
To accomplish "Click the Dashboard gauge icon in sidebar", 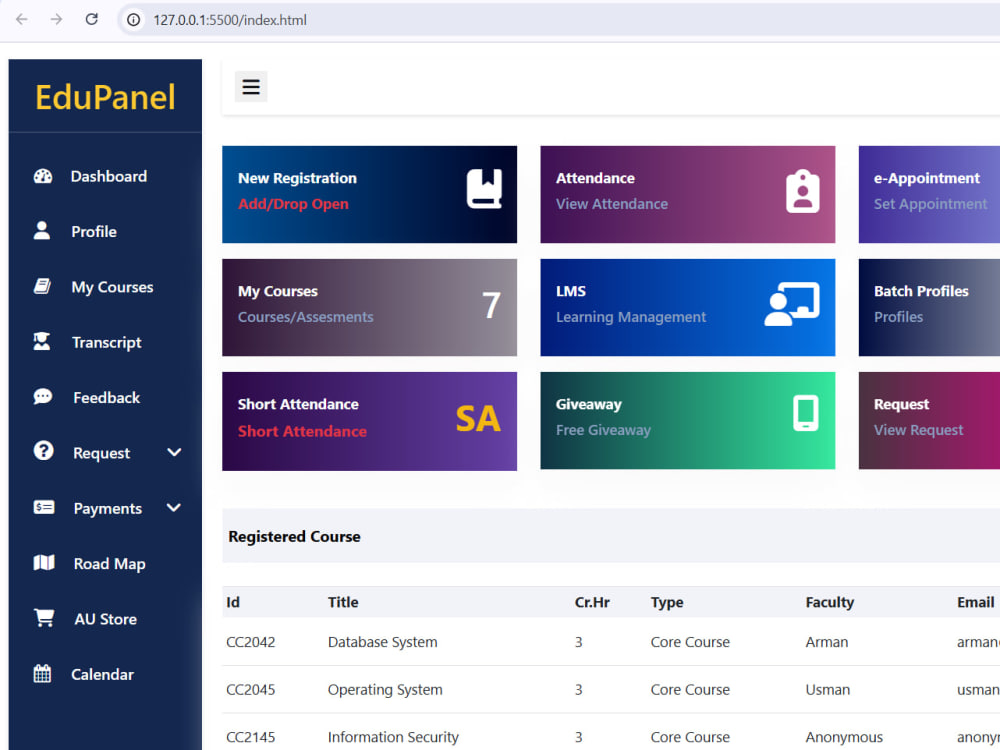I will coord(43,177).
